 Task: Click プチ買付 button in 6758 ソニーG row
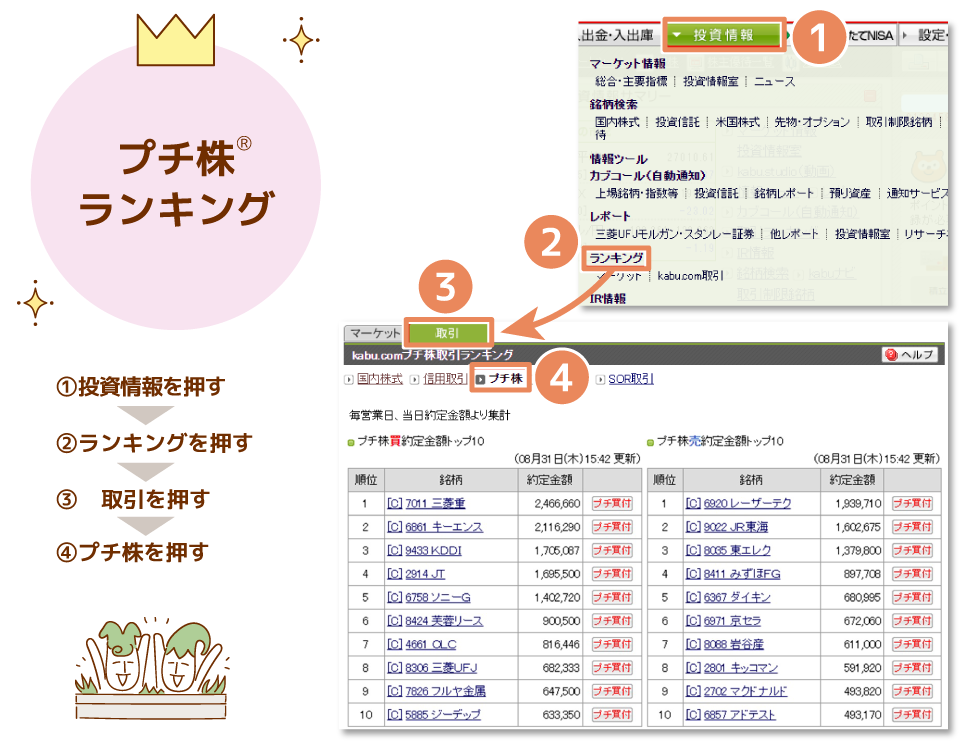tap(612, 598)
